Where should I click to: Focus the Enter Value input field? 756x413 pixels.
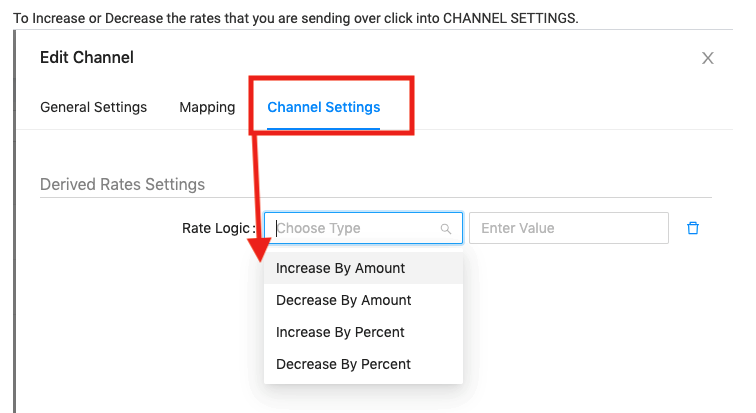[569, 228]
